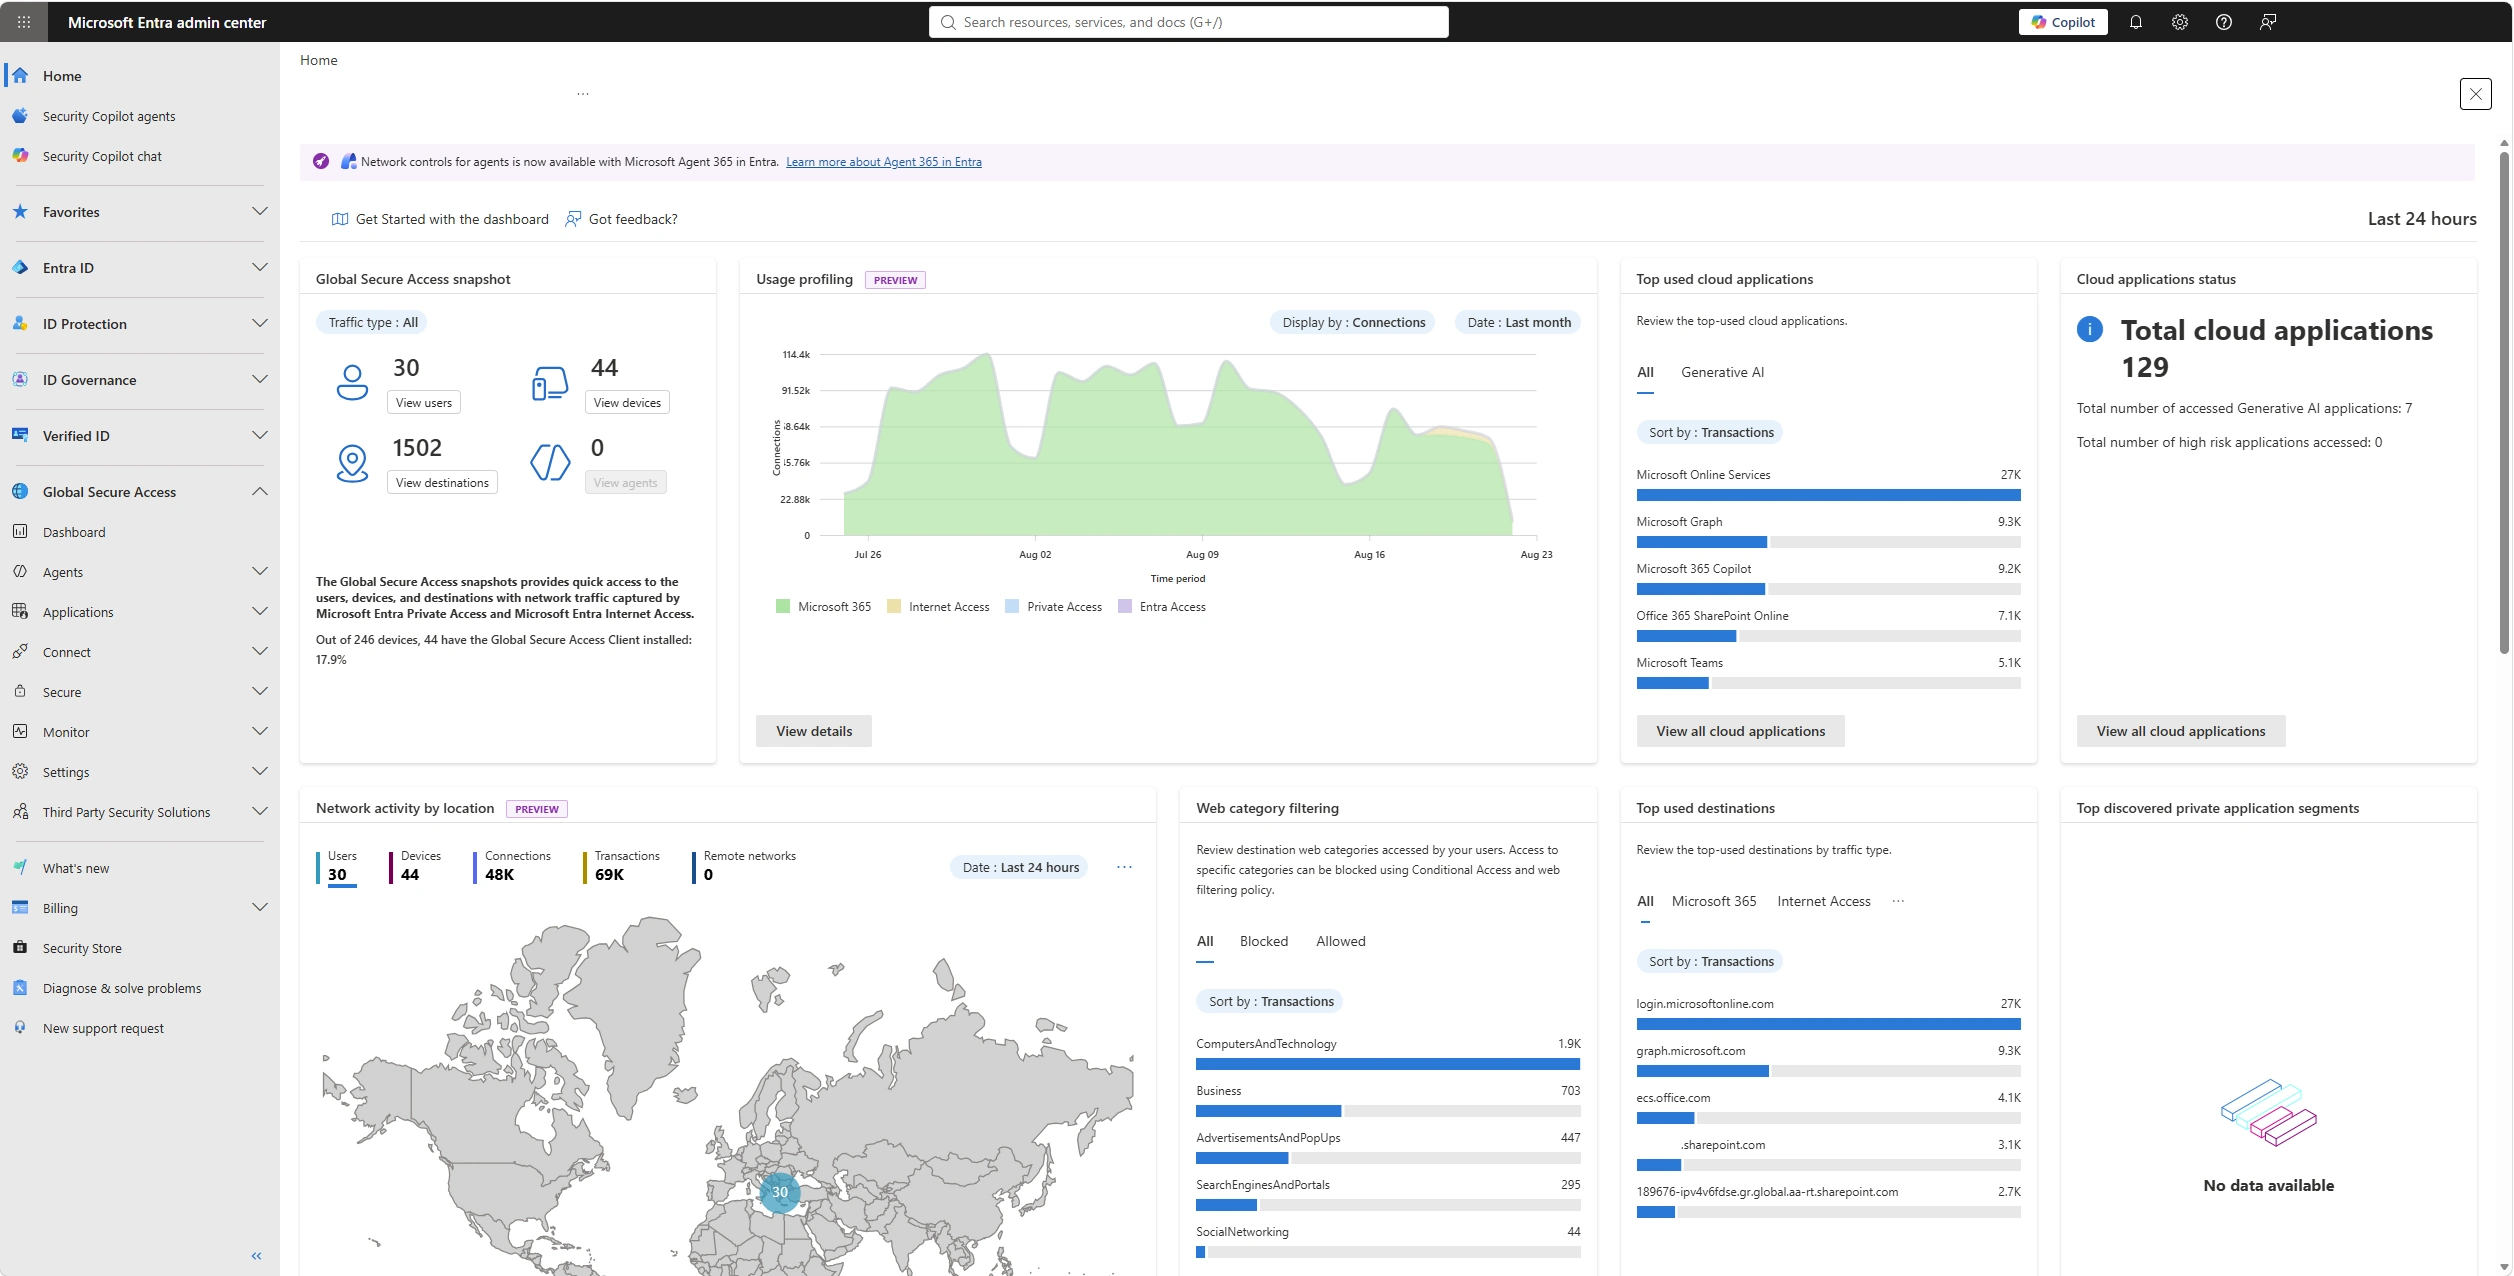2514x1276 pixels.
Task: Open Learn more about Agent 365 link
Action: click(x=883, y=162)
